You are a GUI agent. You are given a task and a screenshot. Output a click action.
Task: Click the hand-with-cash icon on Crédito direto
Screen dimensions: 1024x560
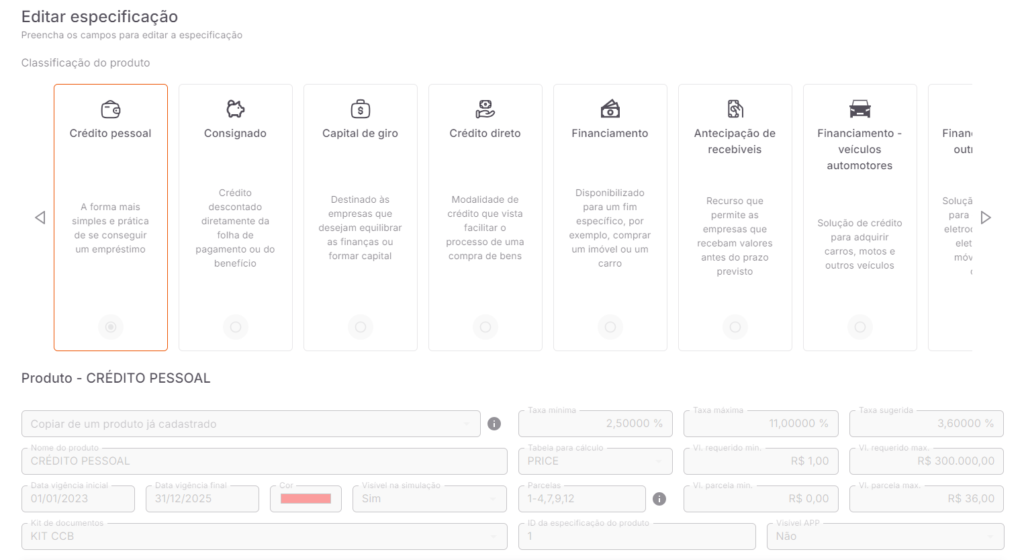pyautogui.click(x=485, y=109)
